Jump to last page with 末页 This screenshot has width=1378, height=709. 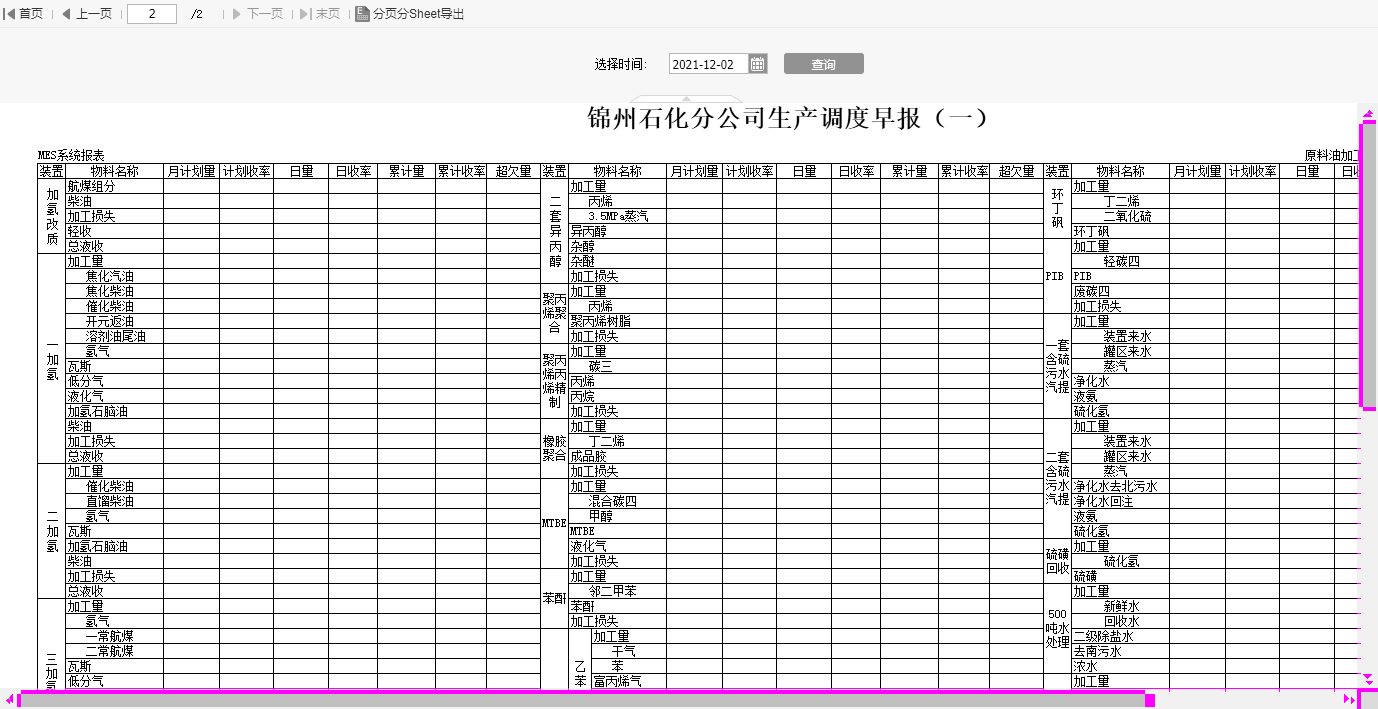point(320,14)
